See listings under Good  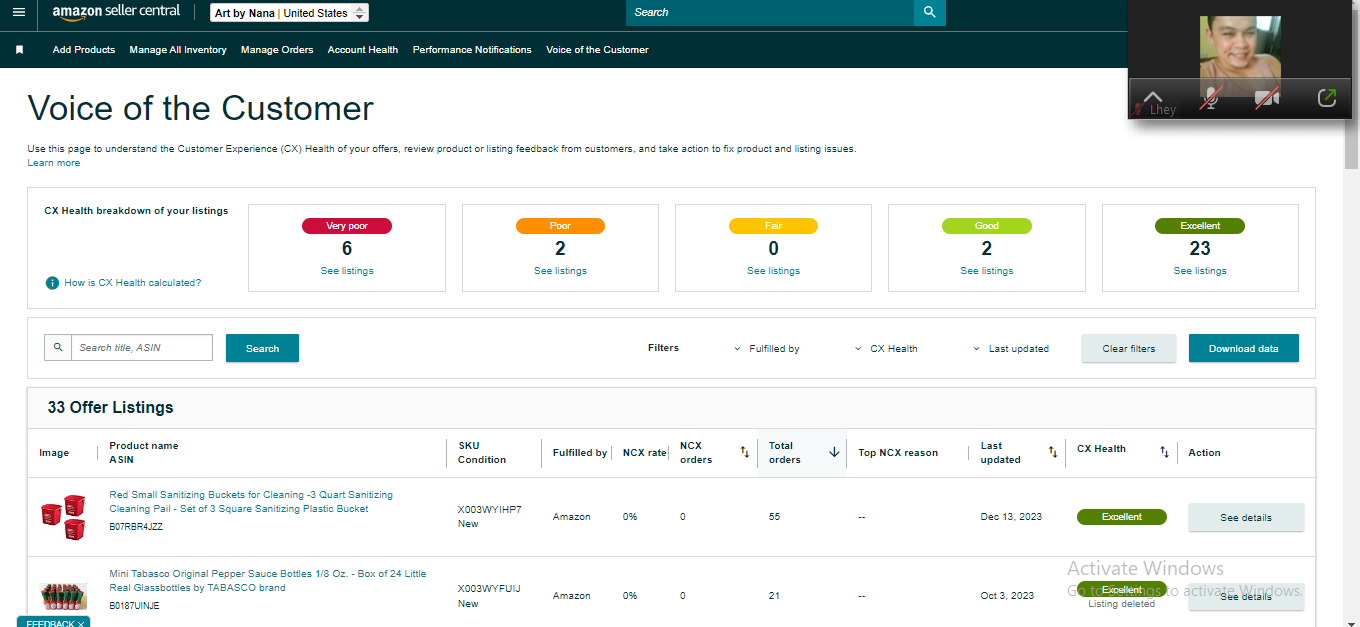click(987, 271)
